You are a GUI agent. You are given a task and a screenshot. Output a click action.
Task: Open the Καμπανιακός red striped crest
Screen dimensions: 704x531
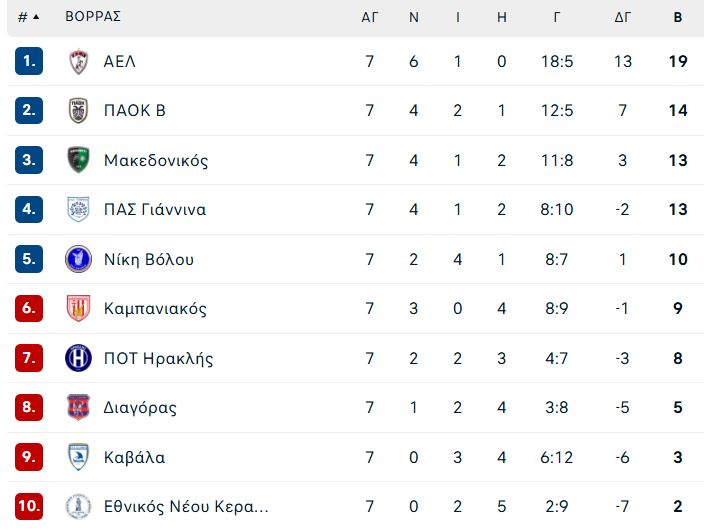click(x=79, y=308)
